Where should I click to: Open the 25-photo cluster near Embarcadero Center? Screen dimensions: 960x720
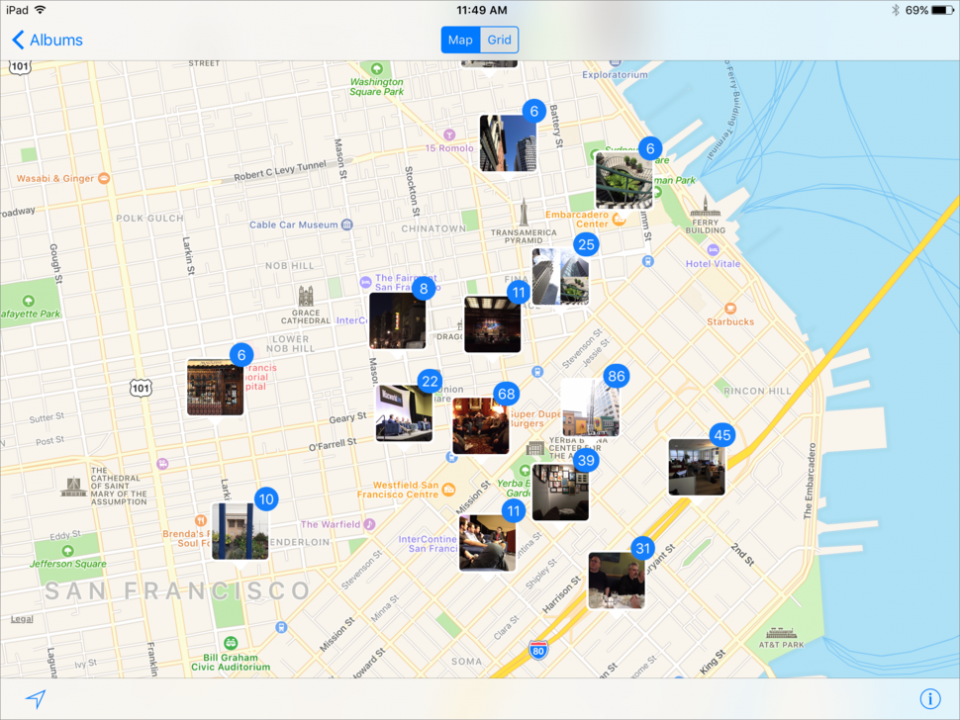coord(560,277)
